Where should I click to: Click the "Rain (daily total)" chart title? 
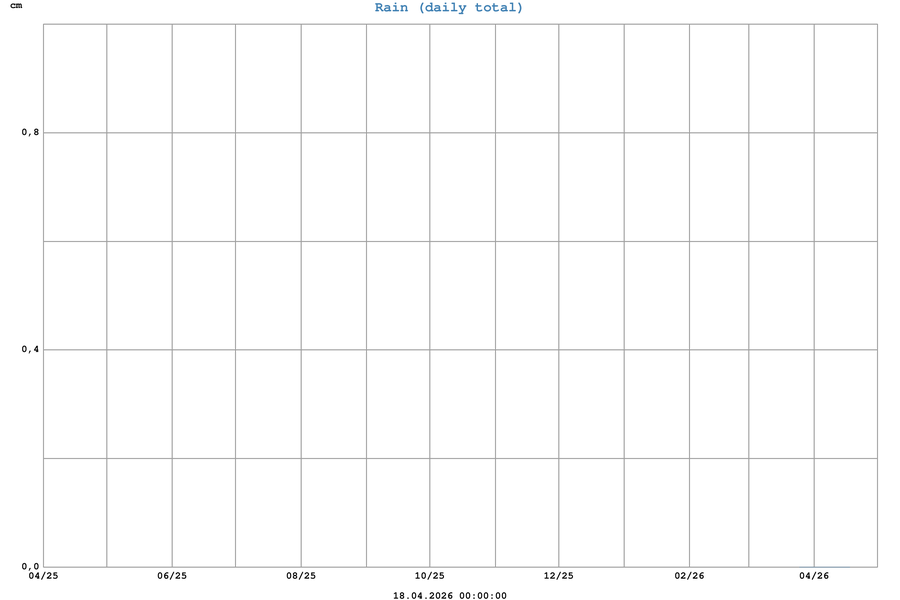[449, 8]
